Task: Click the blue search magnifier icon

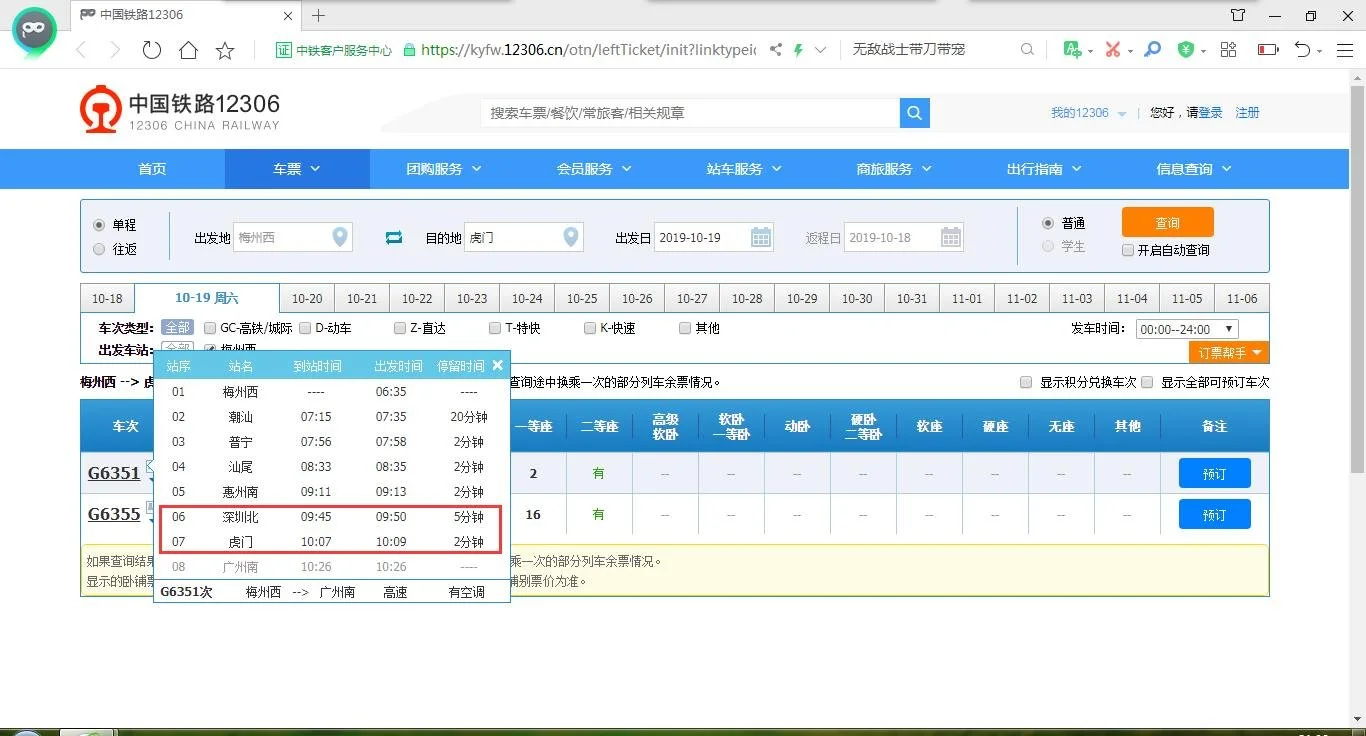Action: click(913, 113)
